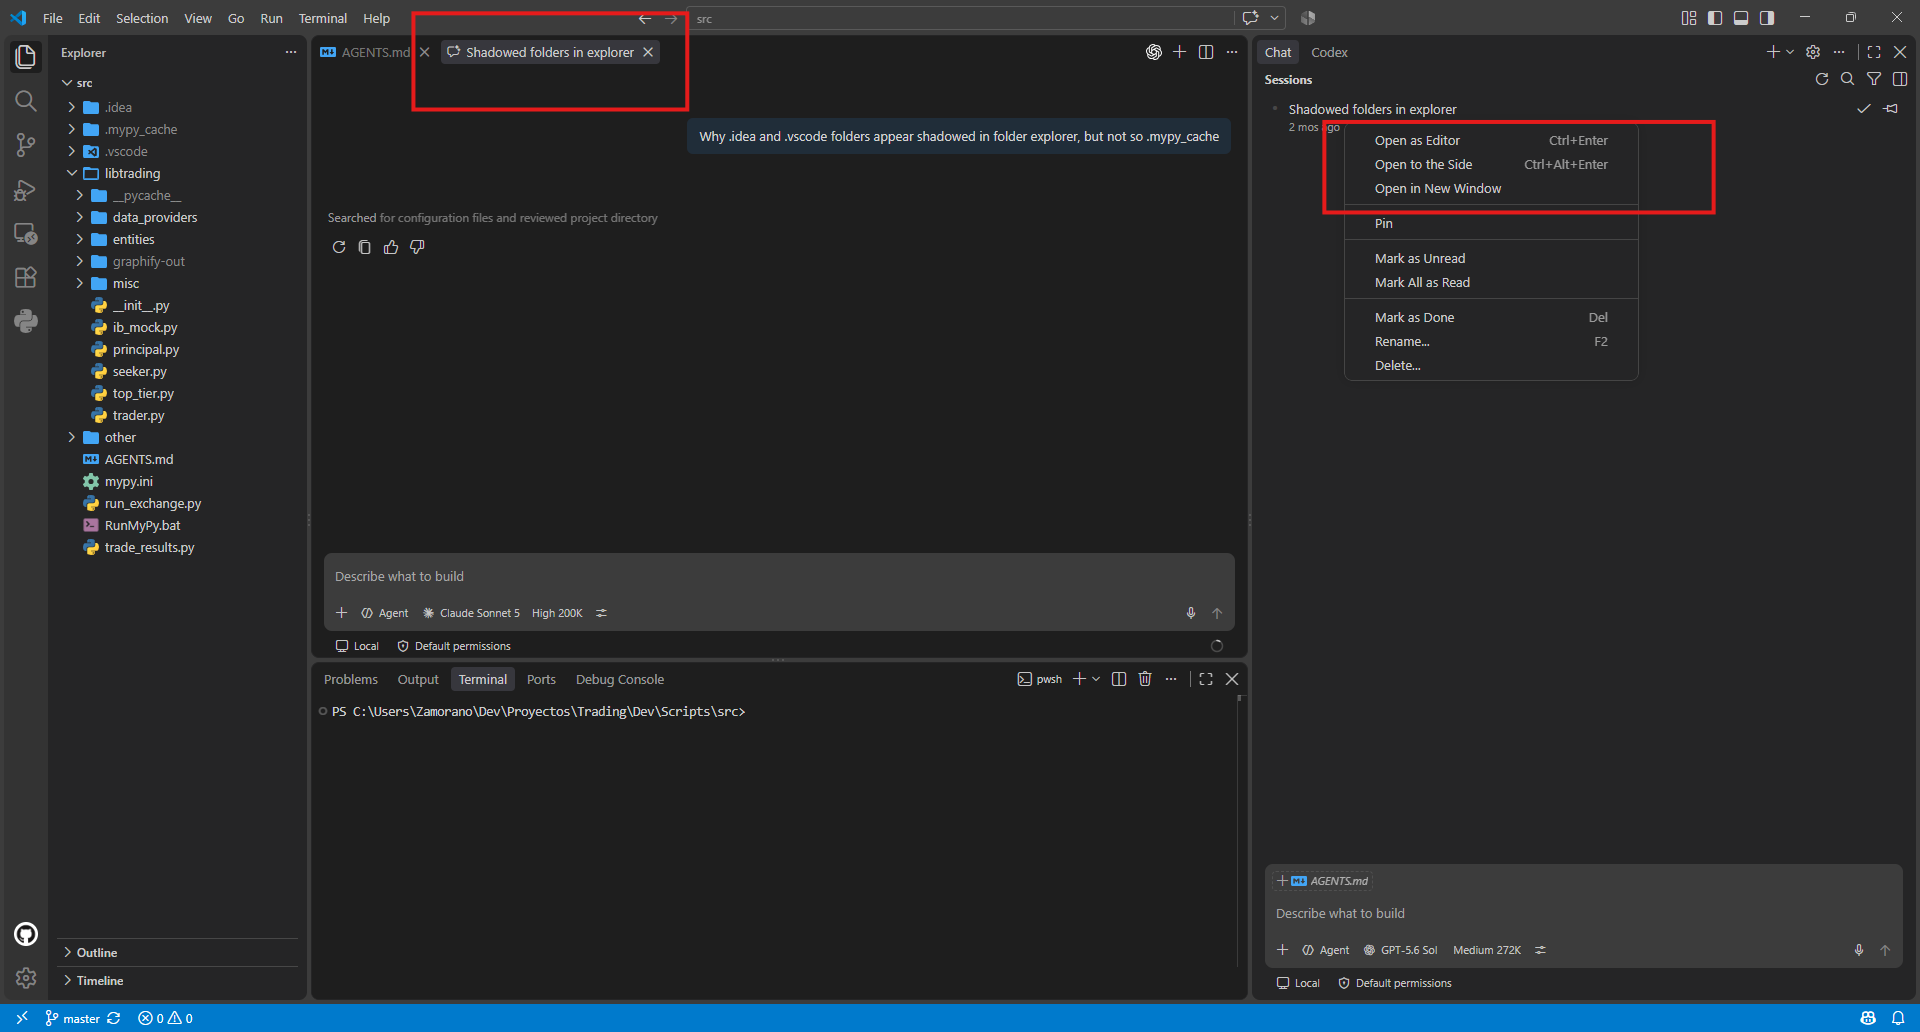Open trader.py in the explorer

click(138, 415)
